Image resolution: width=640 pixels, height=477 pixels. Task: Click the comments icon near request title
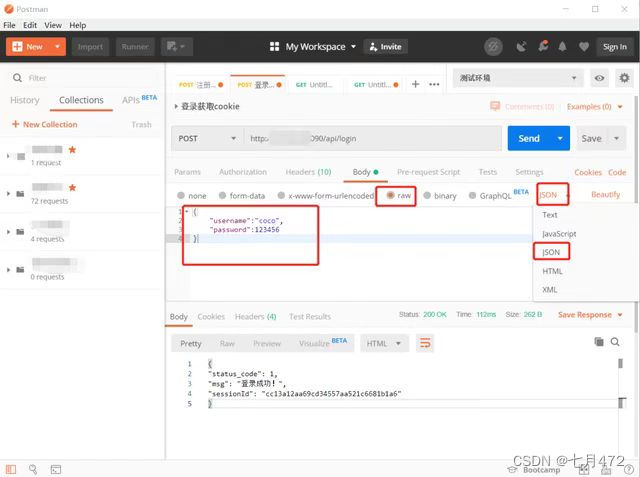pyautogui.click(x=495, y=106)
